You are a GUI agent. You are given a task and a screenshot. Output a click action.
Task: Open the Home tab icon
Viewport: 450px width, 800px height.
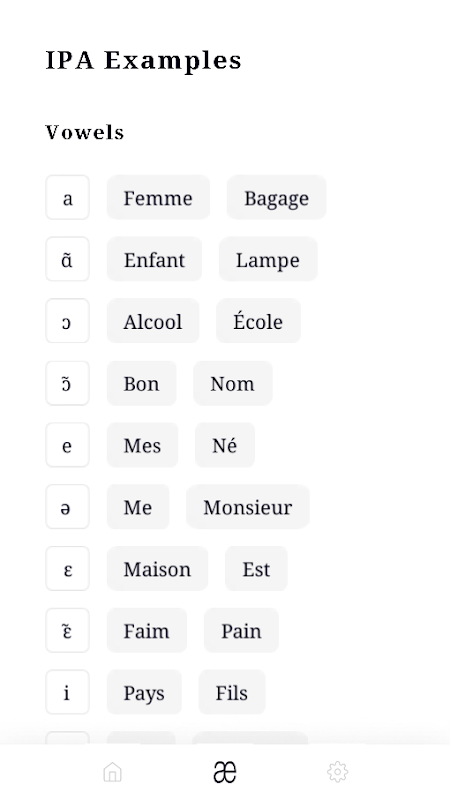(112, 772)
